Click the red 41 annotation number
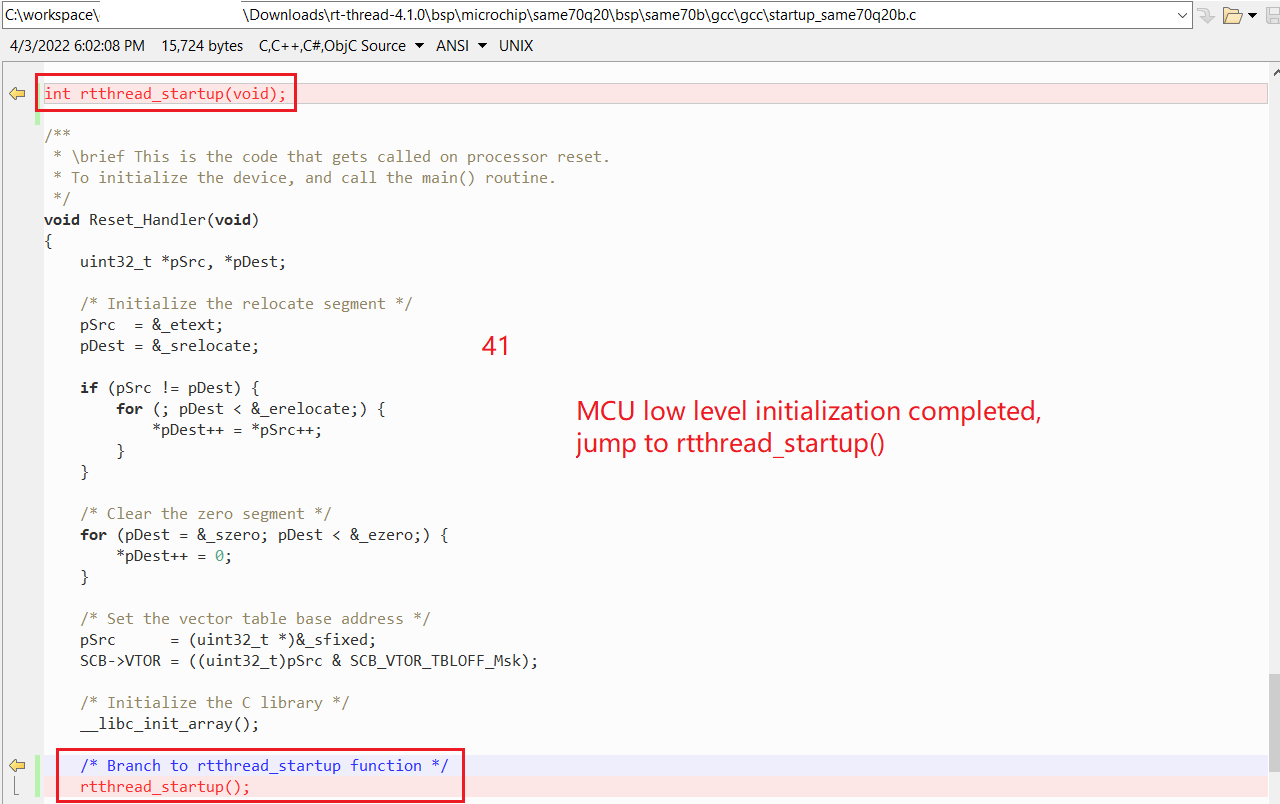The height and width of the screenshot is (804, 1280). (x=495, y=346)
